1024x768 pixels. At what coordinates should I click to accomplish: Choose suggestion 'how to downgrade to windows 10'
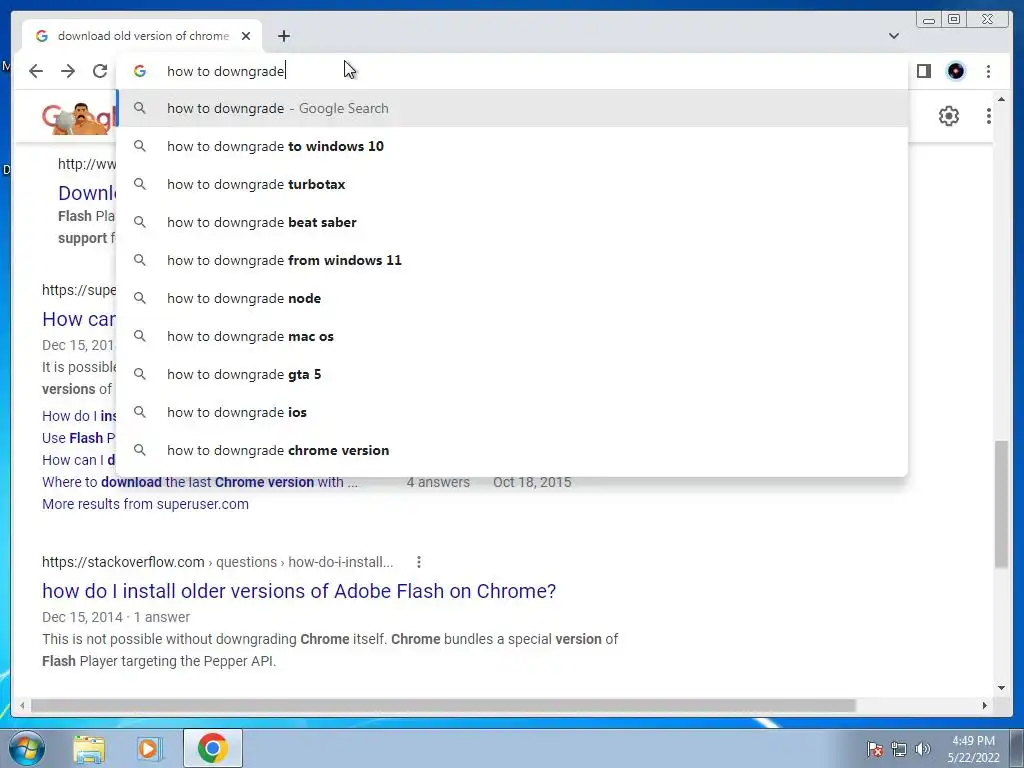tap(512, 146)
